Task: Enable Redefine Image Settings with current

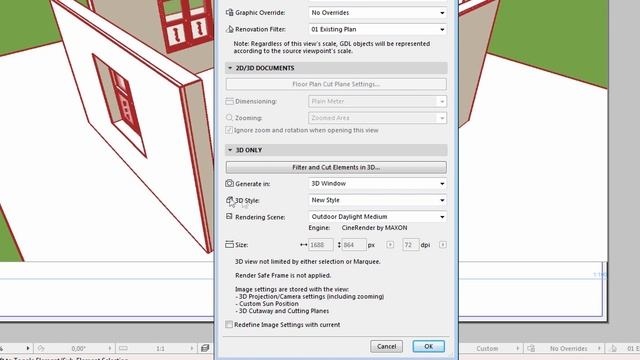Action: [229, 324]
